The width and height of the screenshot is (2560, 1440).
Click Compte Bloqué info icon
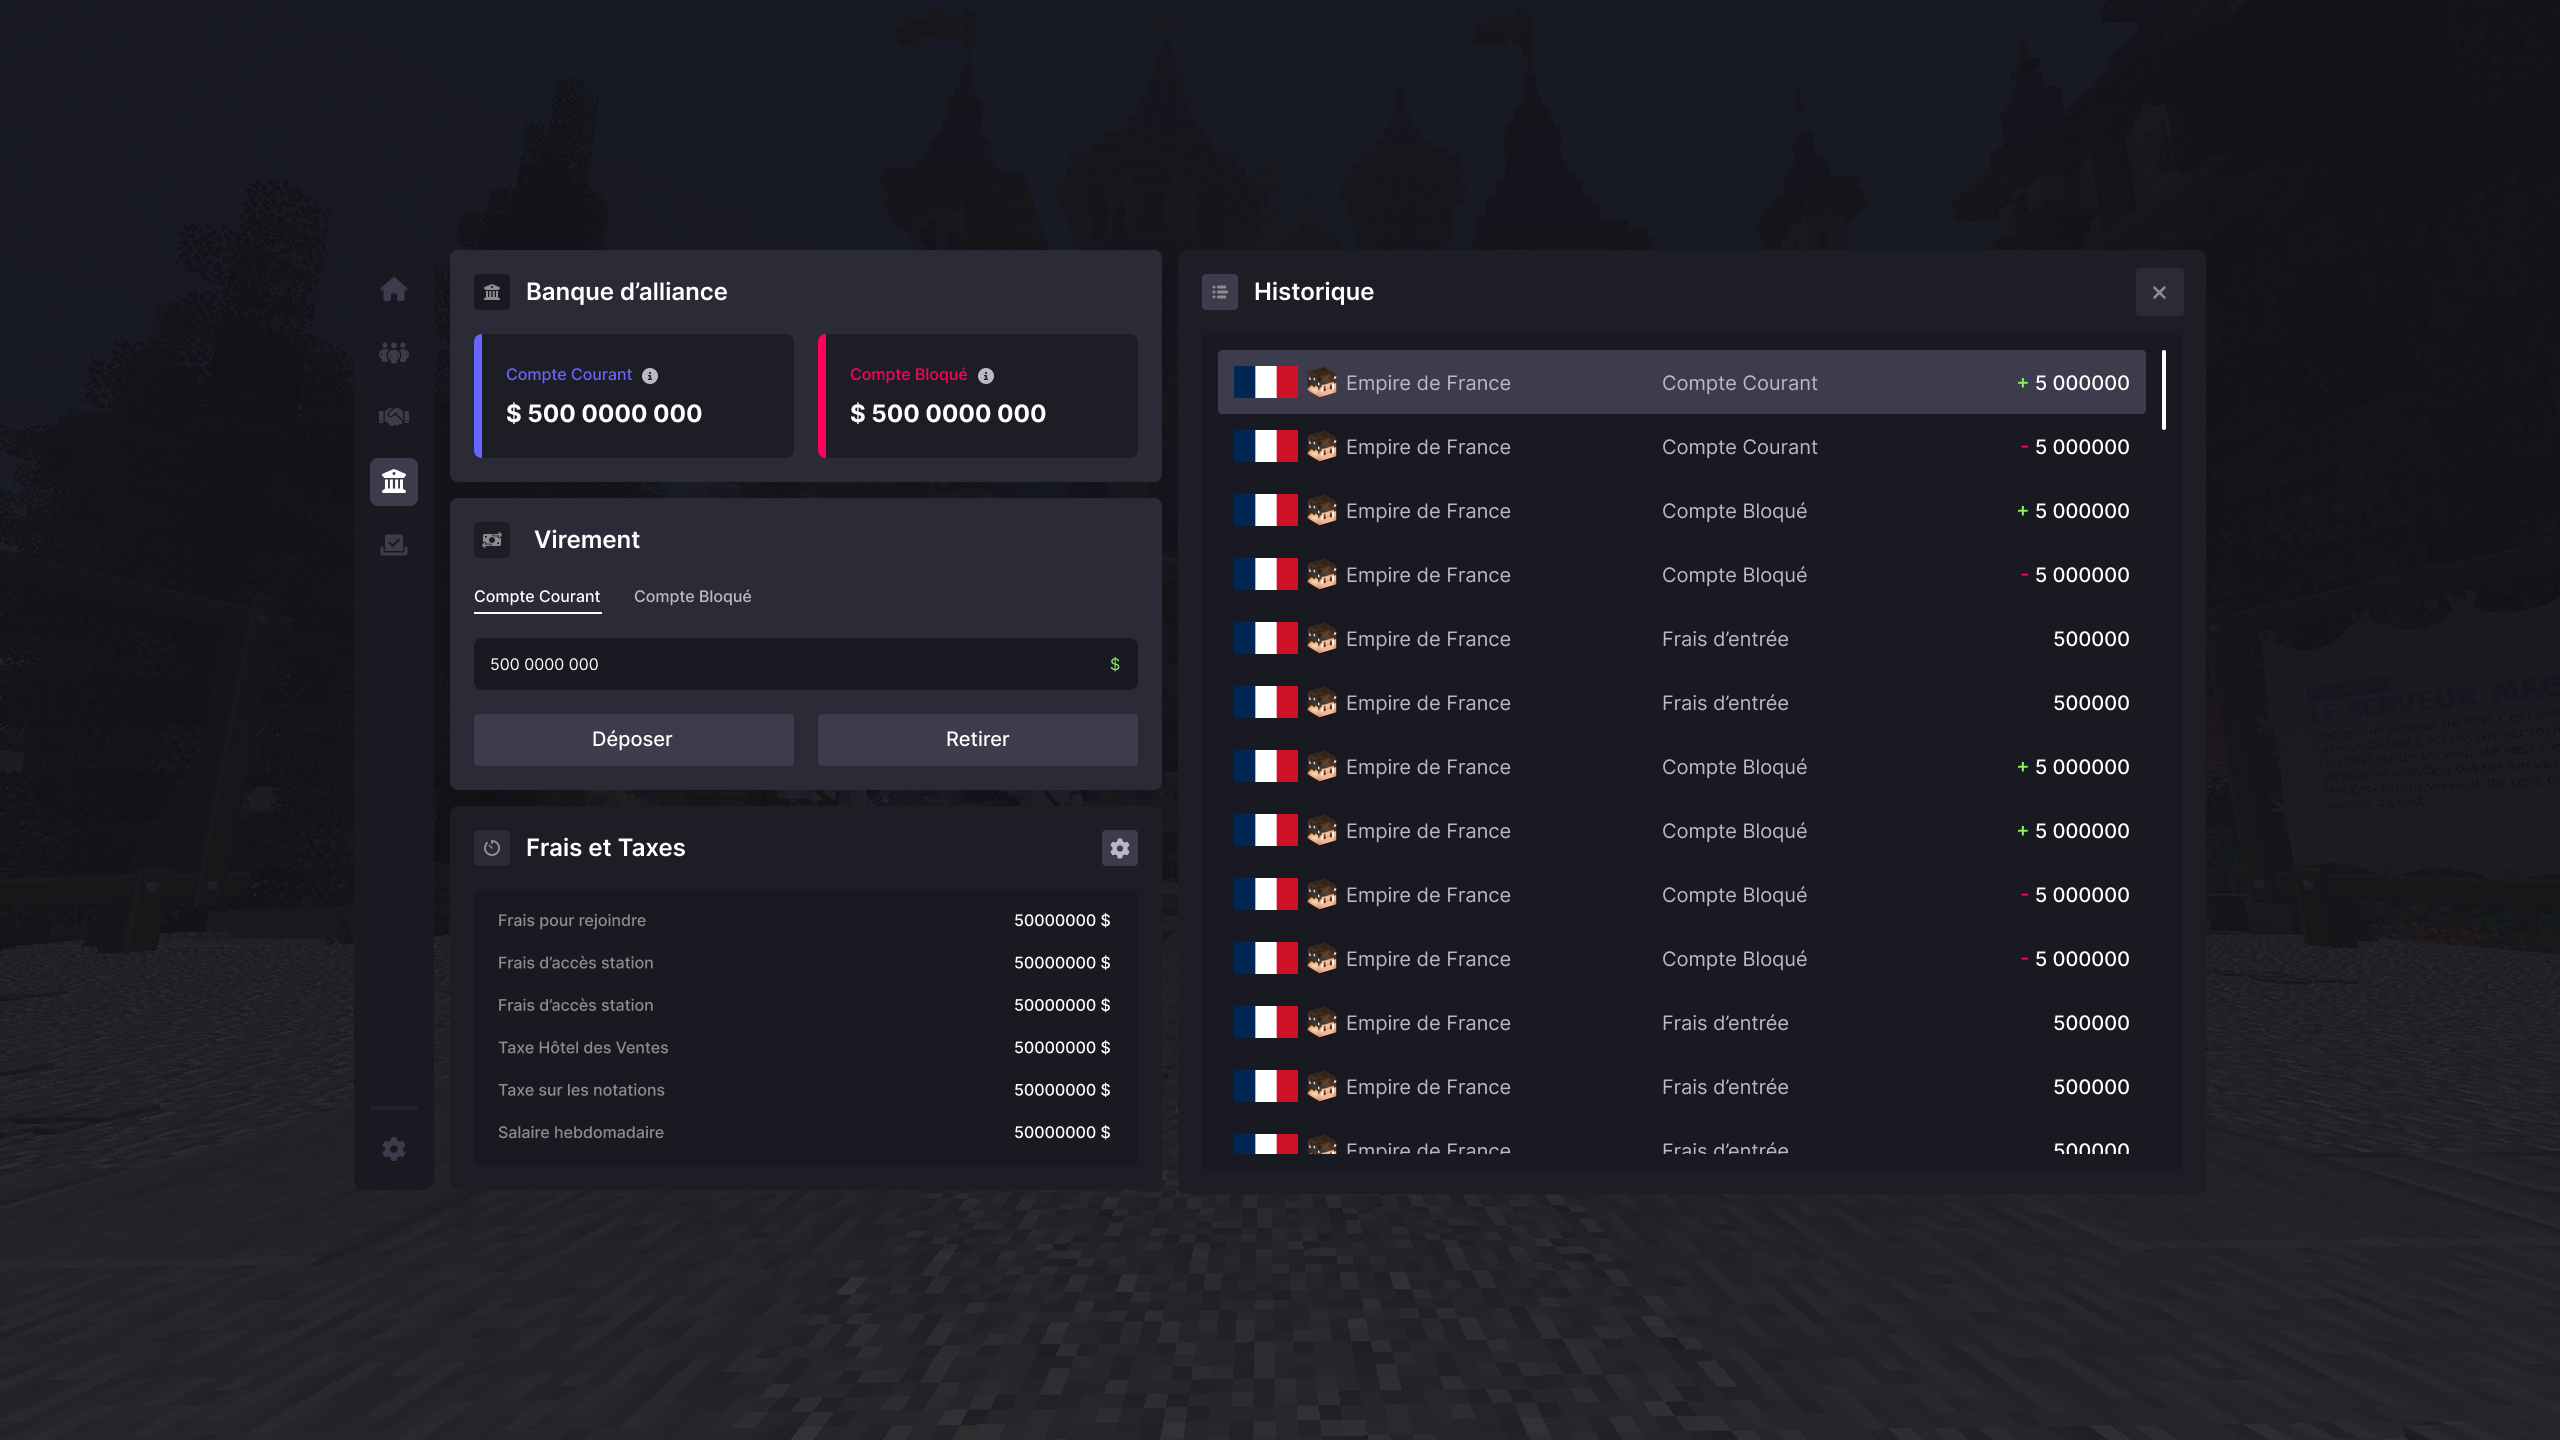tap(986, 376)
